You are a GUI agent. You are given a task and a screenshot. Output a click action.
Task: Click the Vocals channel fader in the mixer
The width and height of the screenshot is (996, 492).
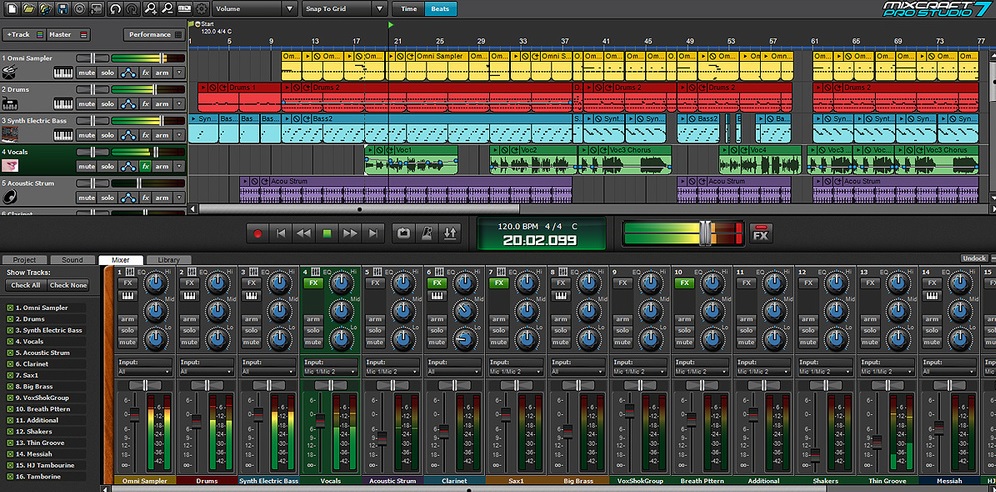click(x=320, y=421)
